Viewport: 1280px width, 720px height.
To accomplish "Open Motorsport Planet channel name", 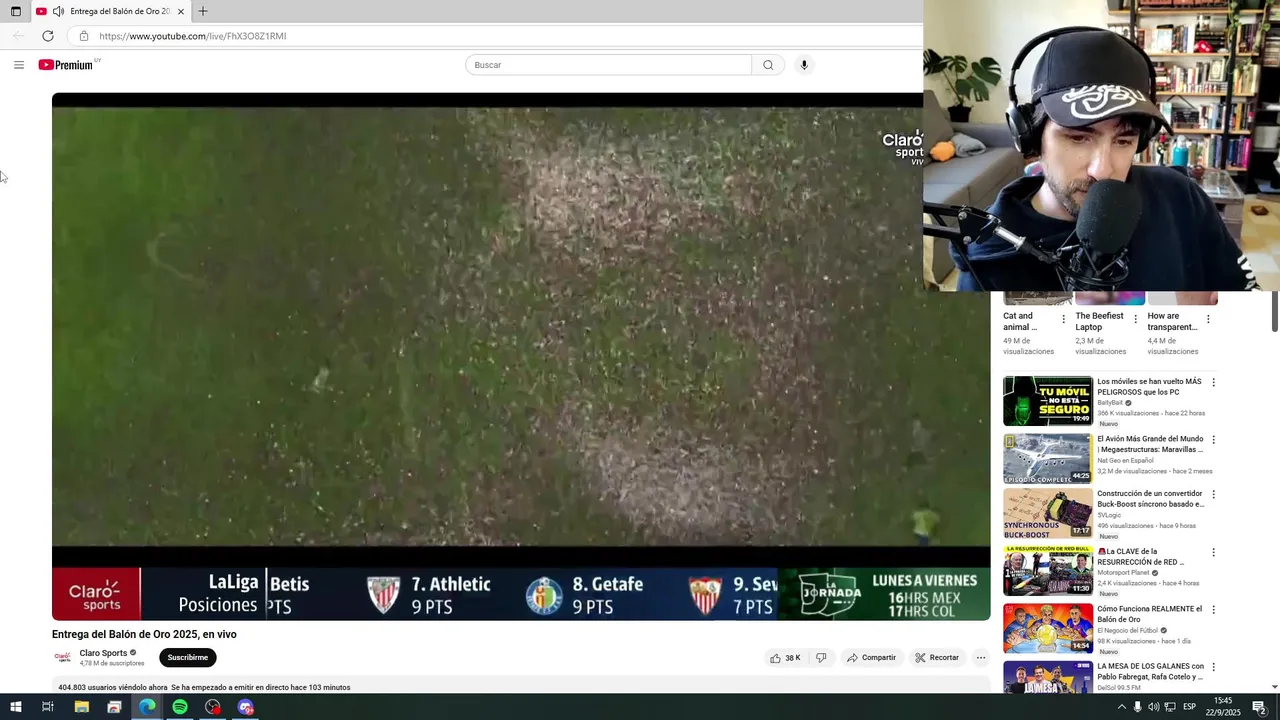I will (1125, 573).
